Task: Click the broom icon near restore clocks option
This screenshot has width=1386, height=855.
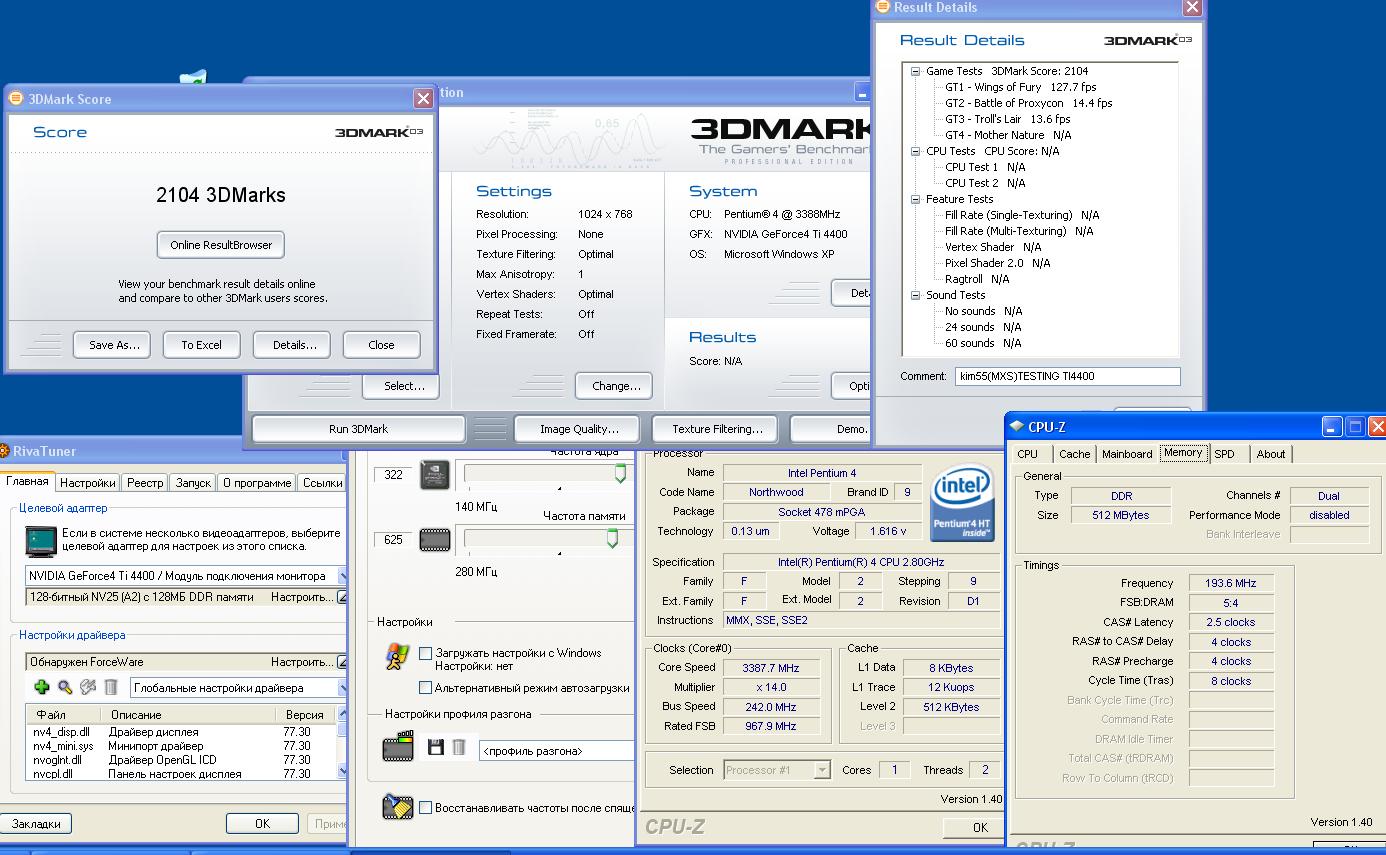Action: point(397,806)
